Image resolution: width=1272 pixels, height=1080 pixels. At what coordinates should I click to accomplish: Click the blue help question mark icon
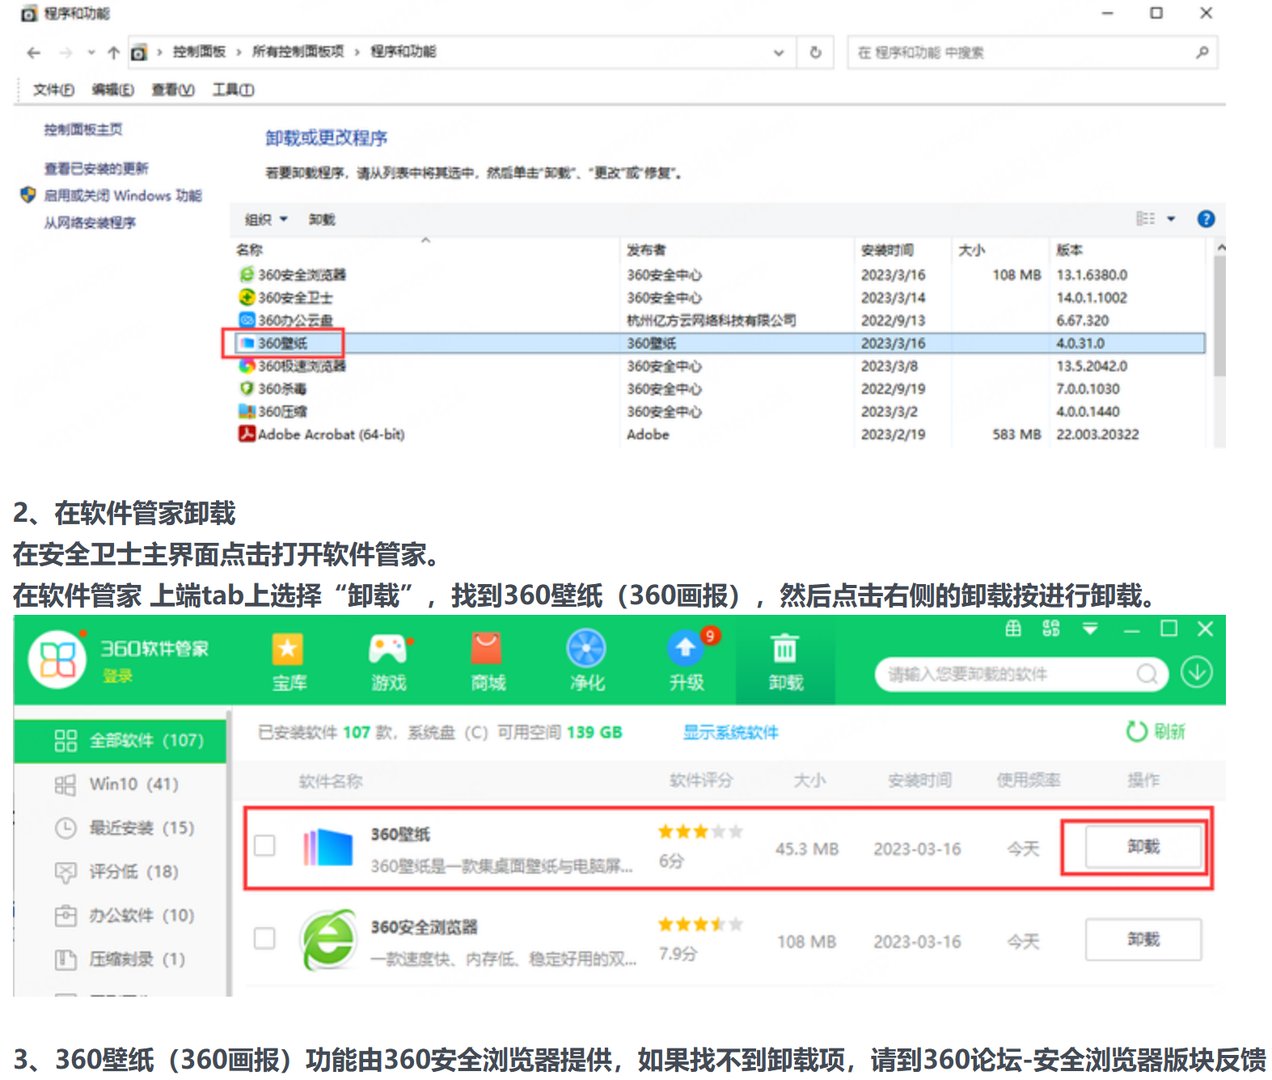(x=1206, y=219)
